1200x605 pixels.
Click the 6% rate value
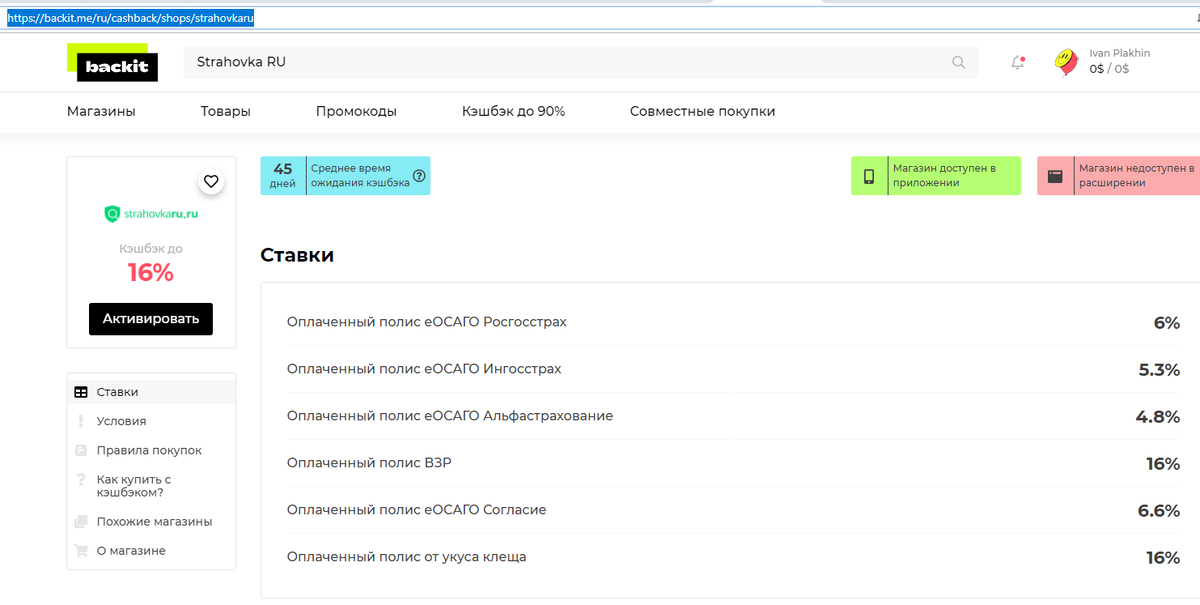point(1167,323)
